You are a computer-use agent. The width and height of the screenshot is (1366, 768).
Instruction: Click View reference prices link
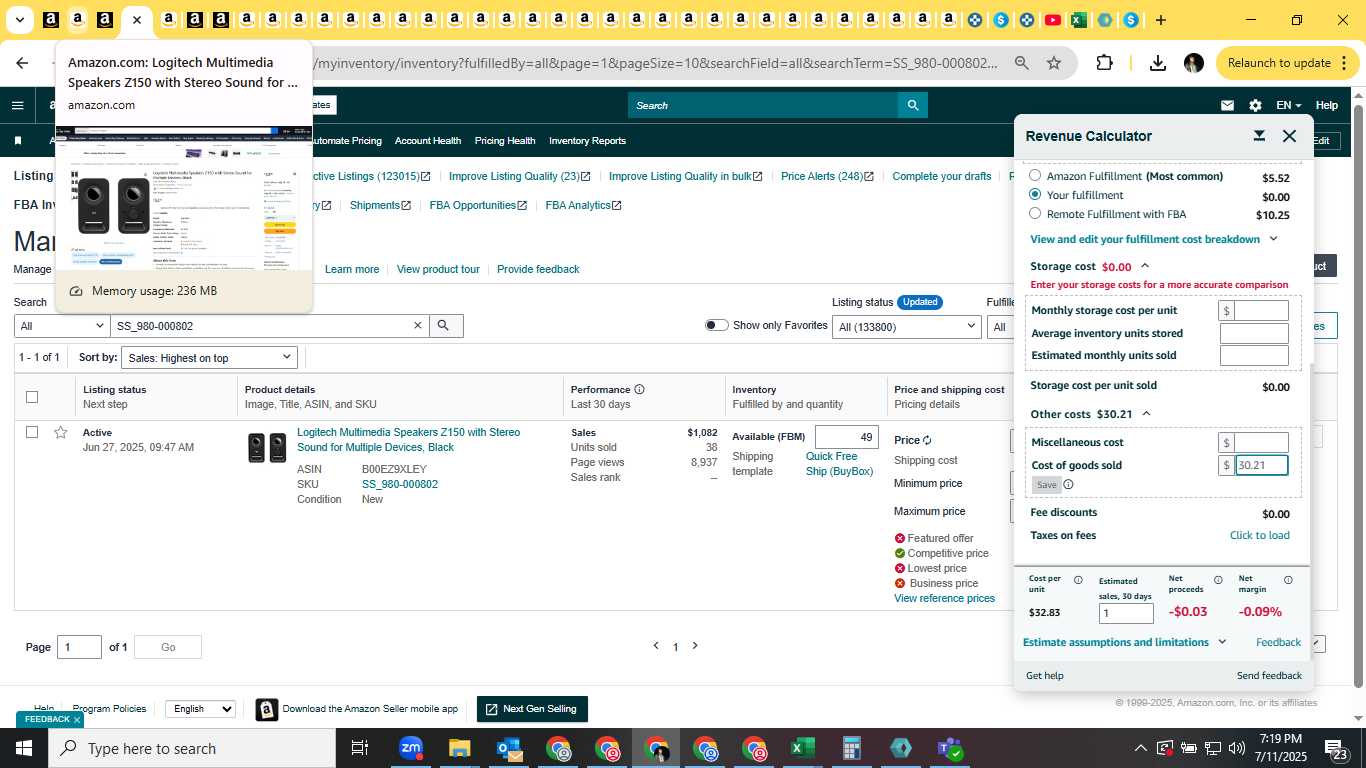coord(944,598)
